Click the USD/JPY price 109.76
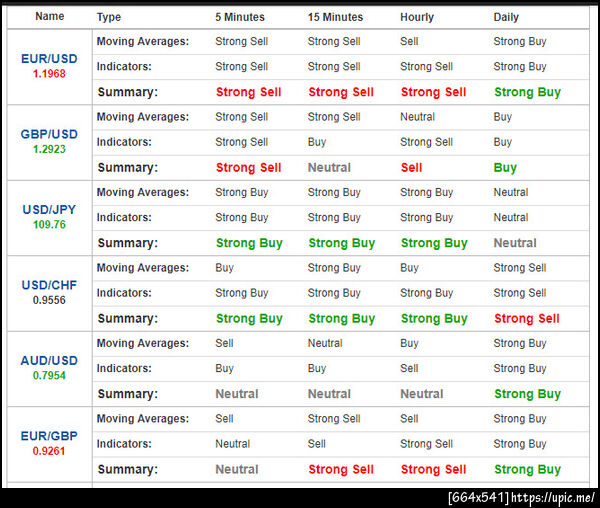The image size is (600, 508). 49,224
